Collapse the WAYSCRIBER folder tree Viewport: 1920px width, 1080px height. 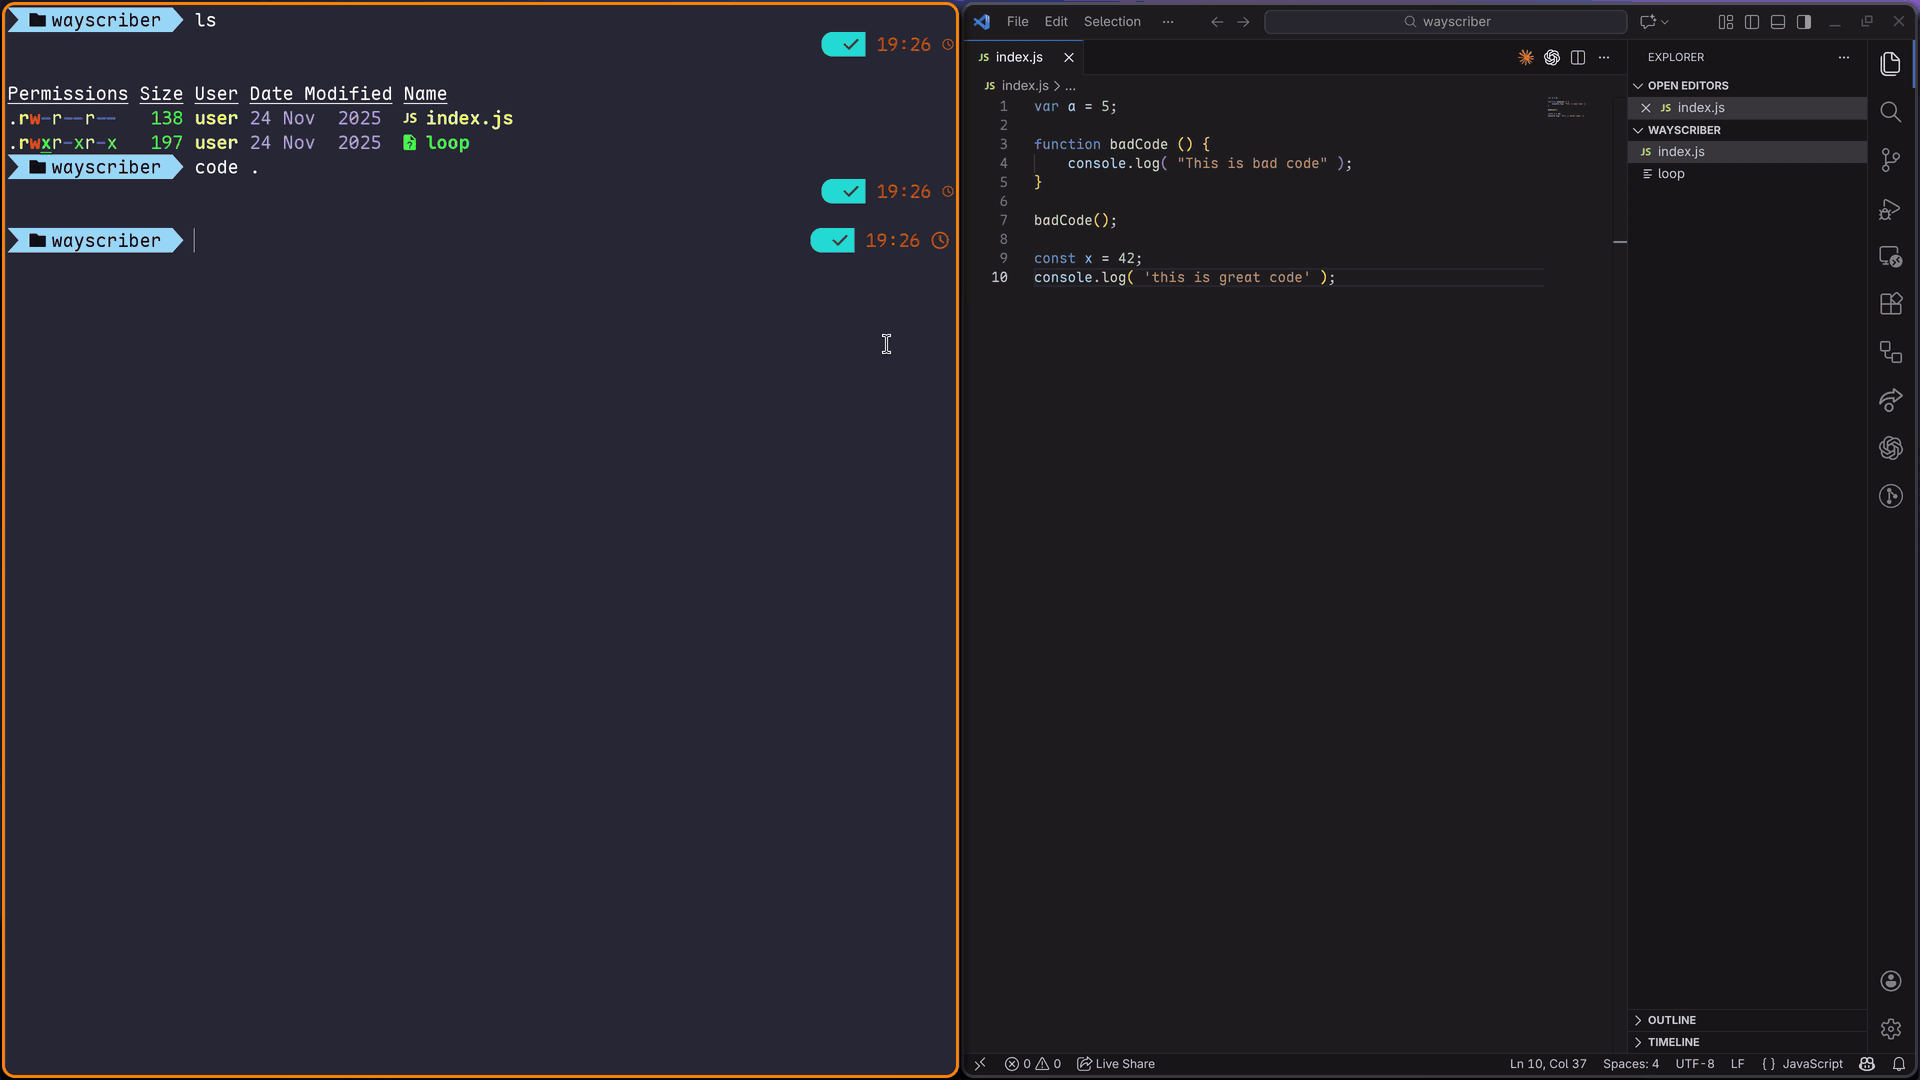tap(1638, 130)
